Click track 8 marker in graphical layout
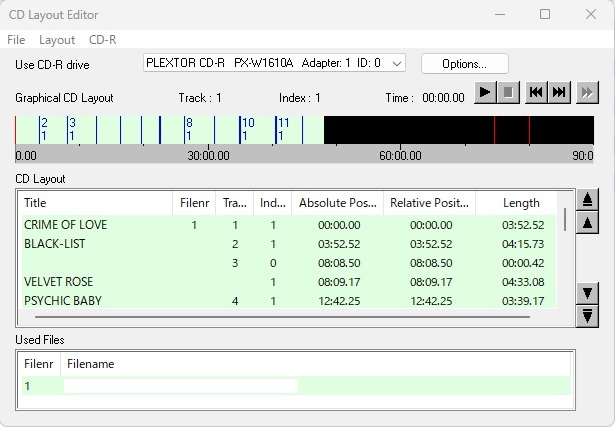The image size is (615, 427). pos(188,129)
